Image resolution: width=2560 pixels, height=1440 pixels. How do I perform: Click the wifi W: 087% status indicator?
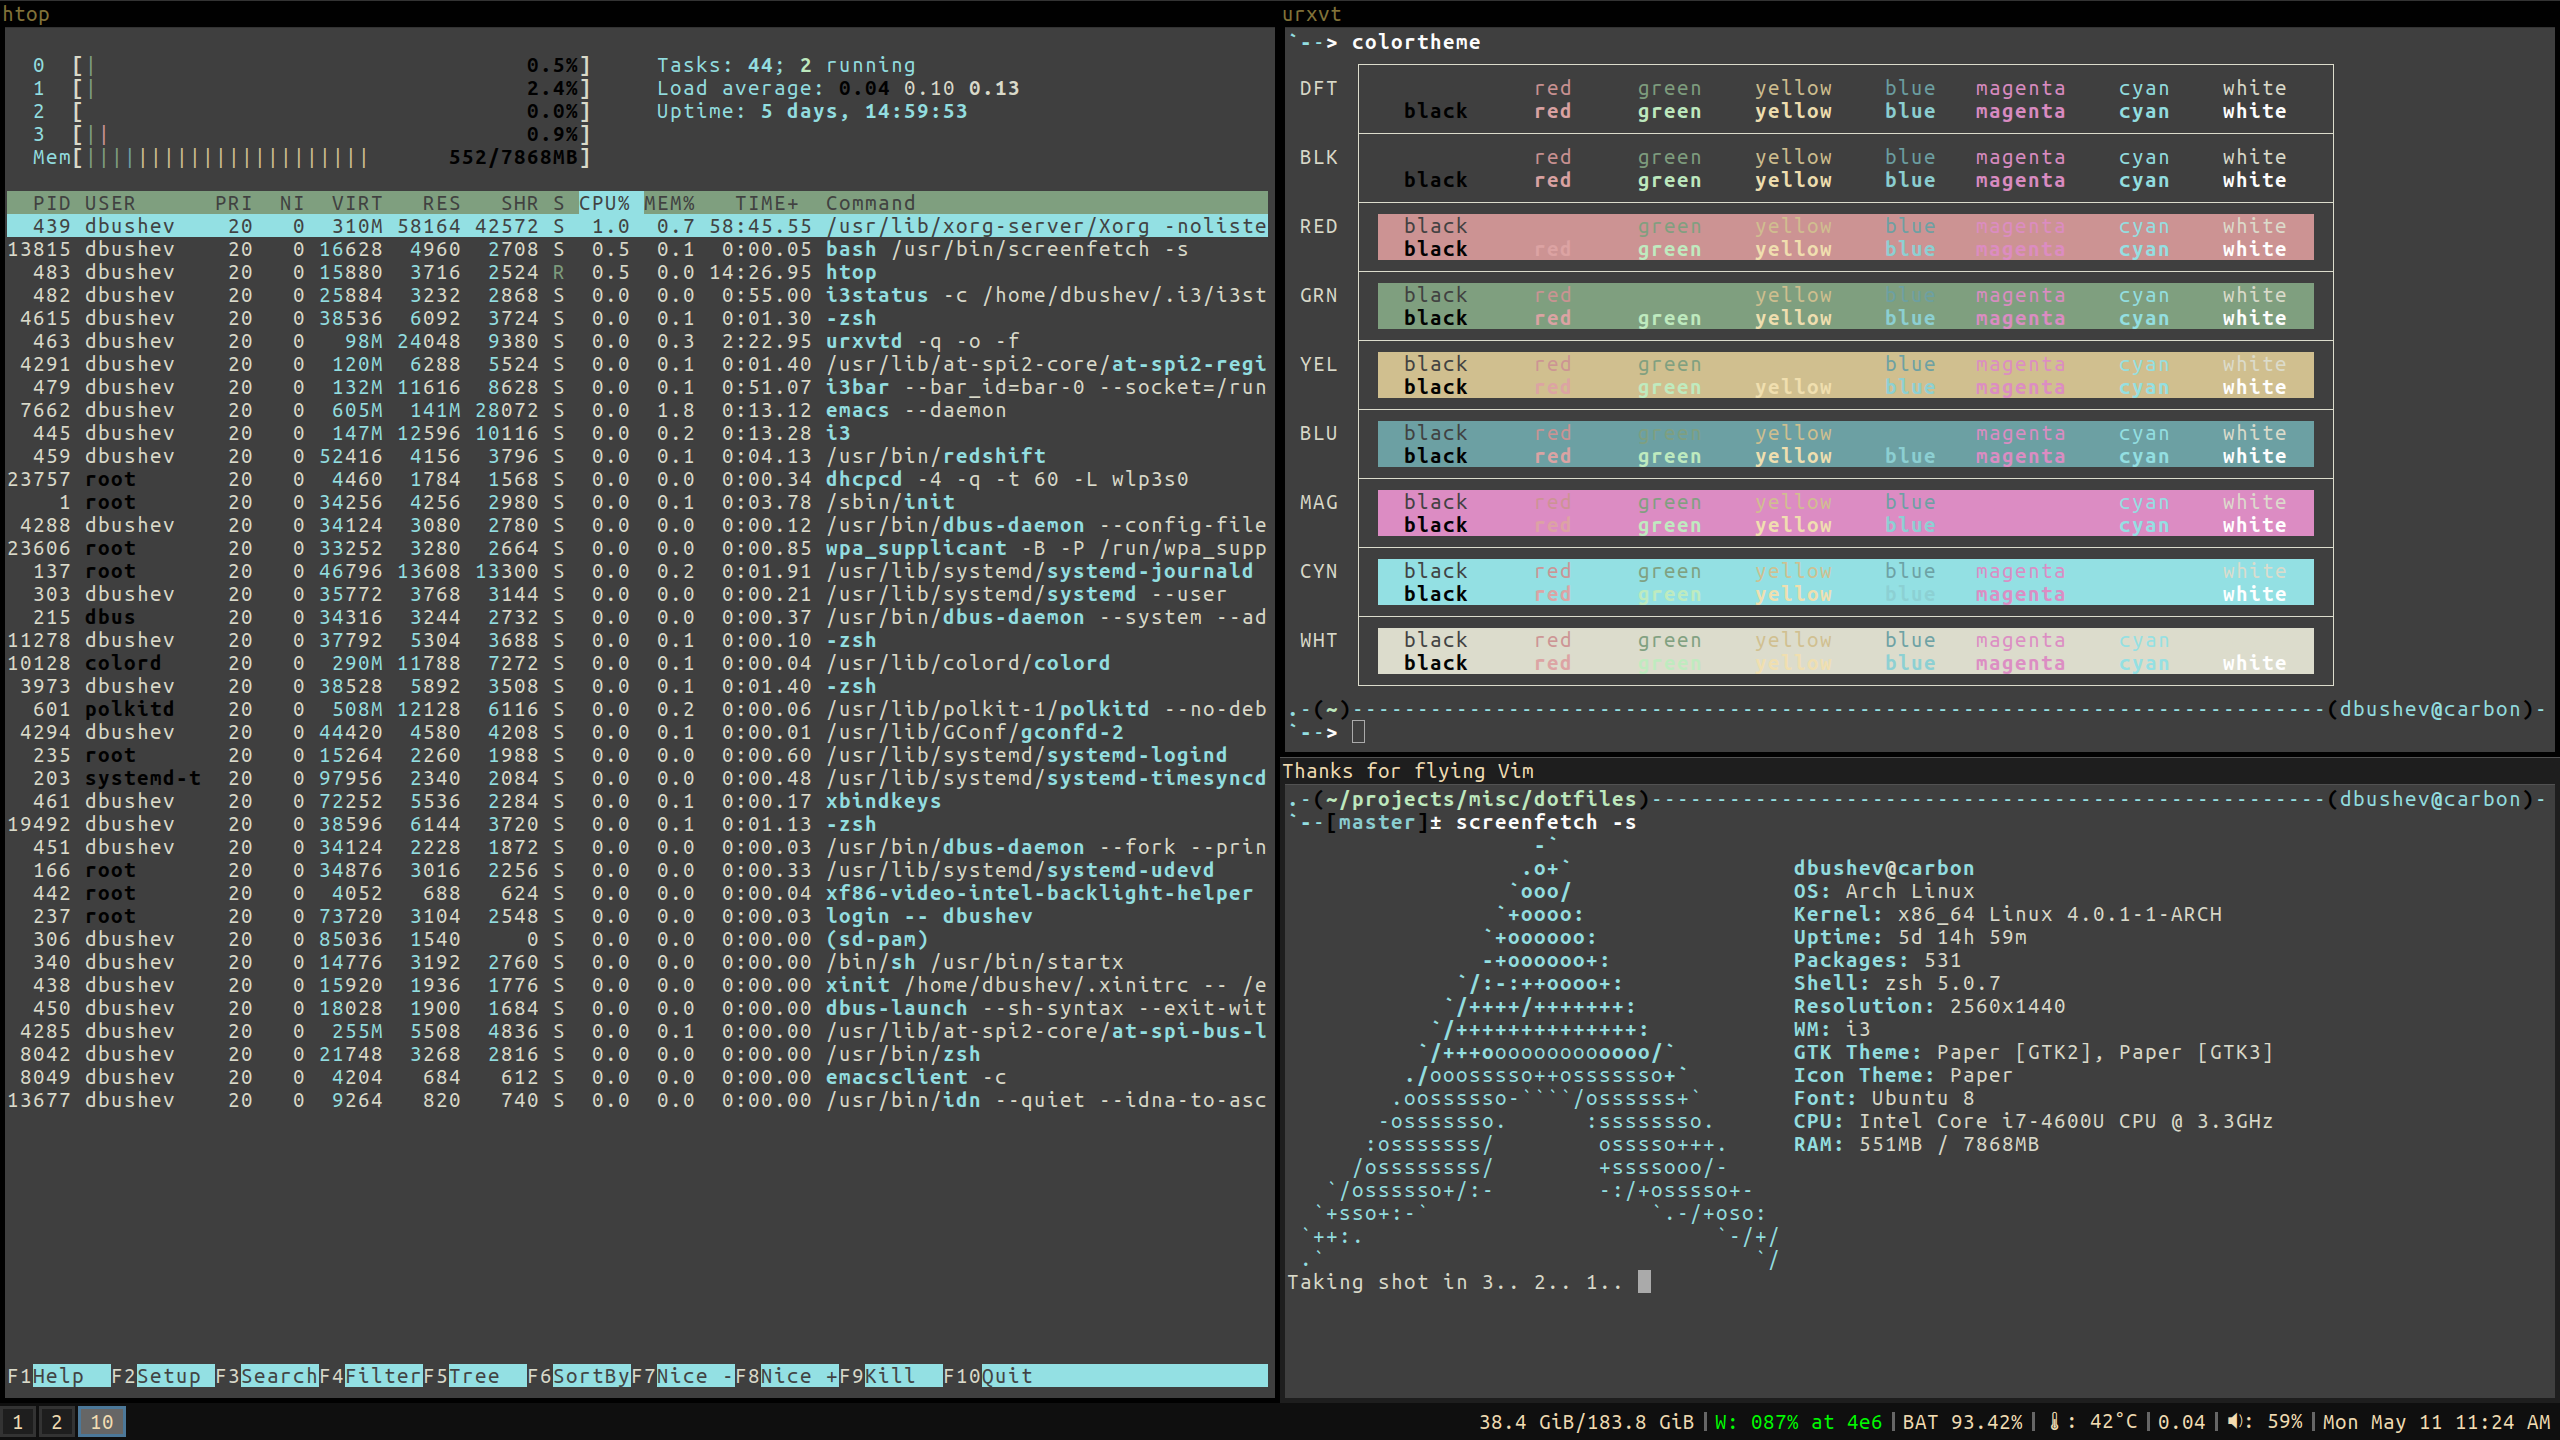(x=1798, y=1422)
